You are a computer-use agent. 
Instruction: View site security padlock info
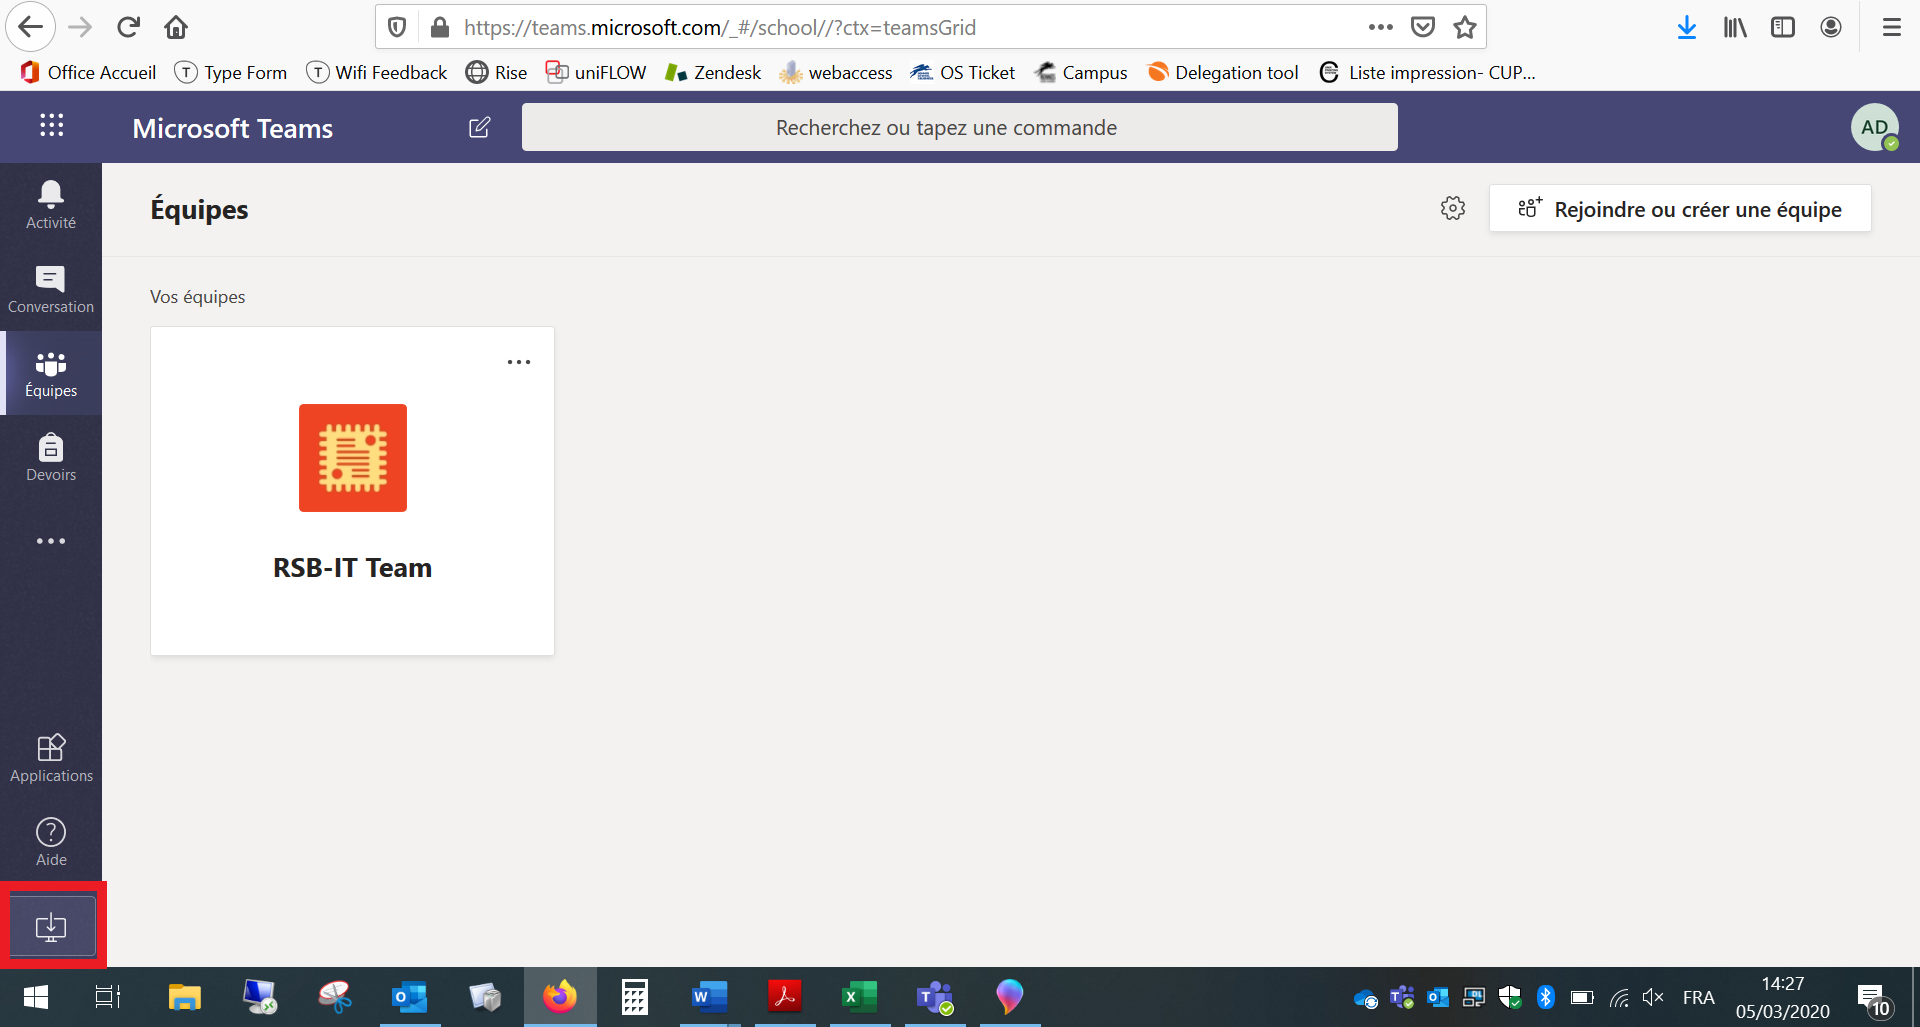(x=440, y=27)
